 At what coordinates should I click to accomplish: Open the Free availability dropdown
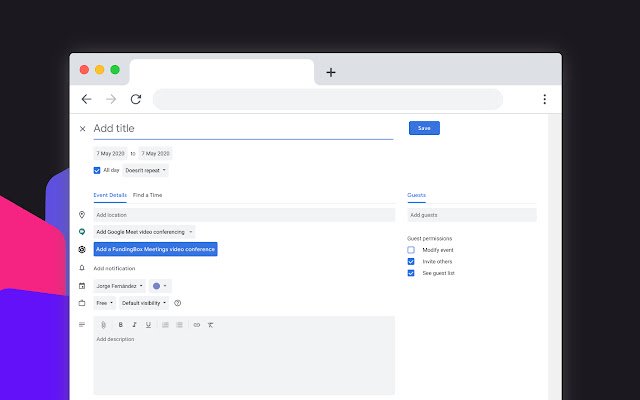(104, 303)
